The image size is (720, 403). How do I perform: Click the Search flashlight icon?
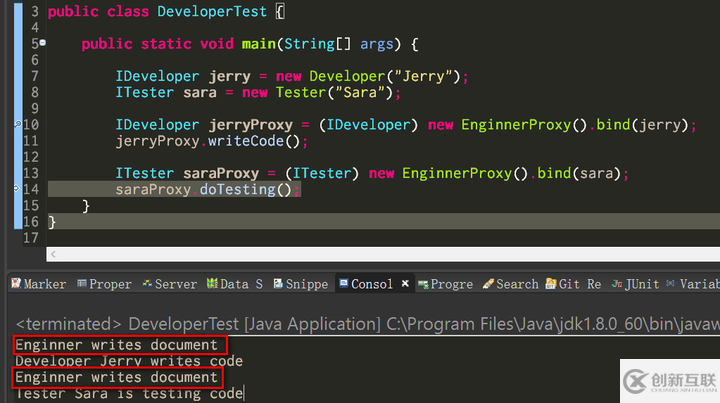point(488,284)
